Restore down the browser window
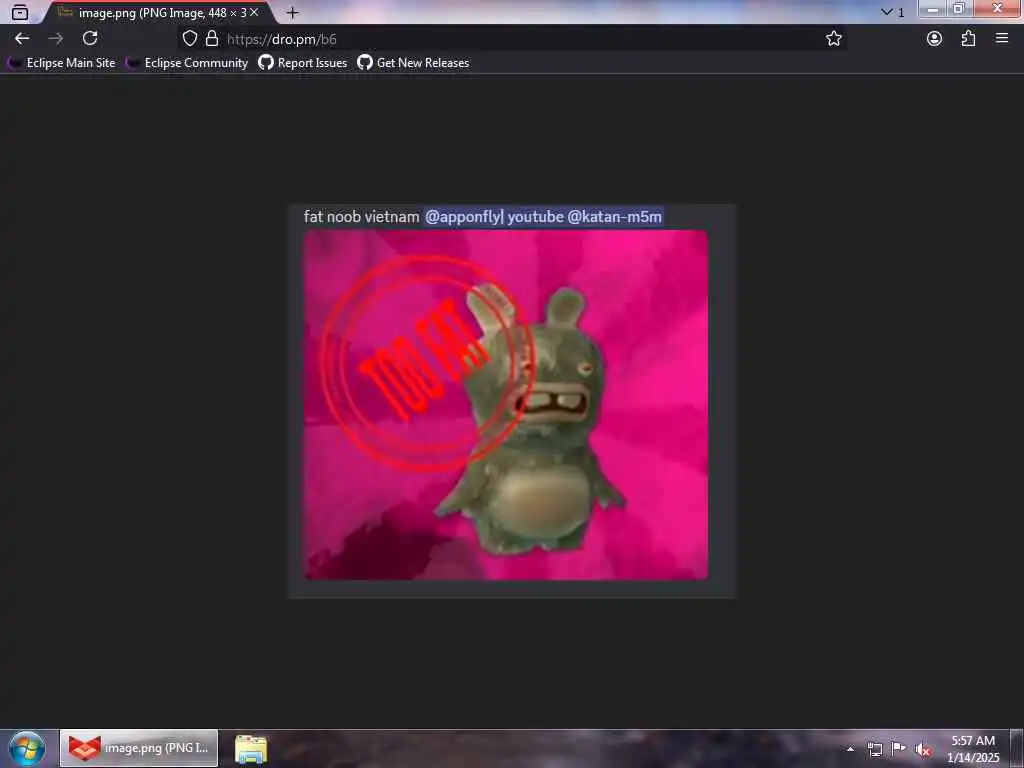This screenshot has height=768, width=1024. 959,8
